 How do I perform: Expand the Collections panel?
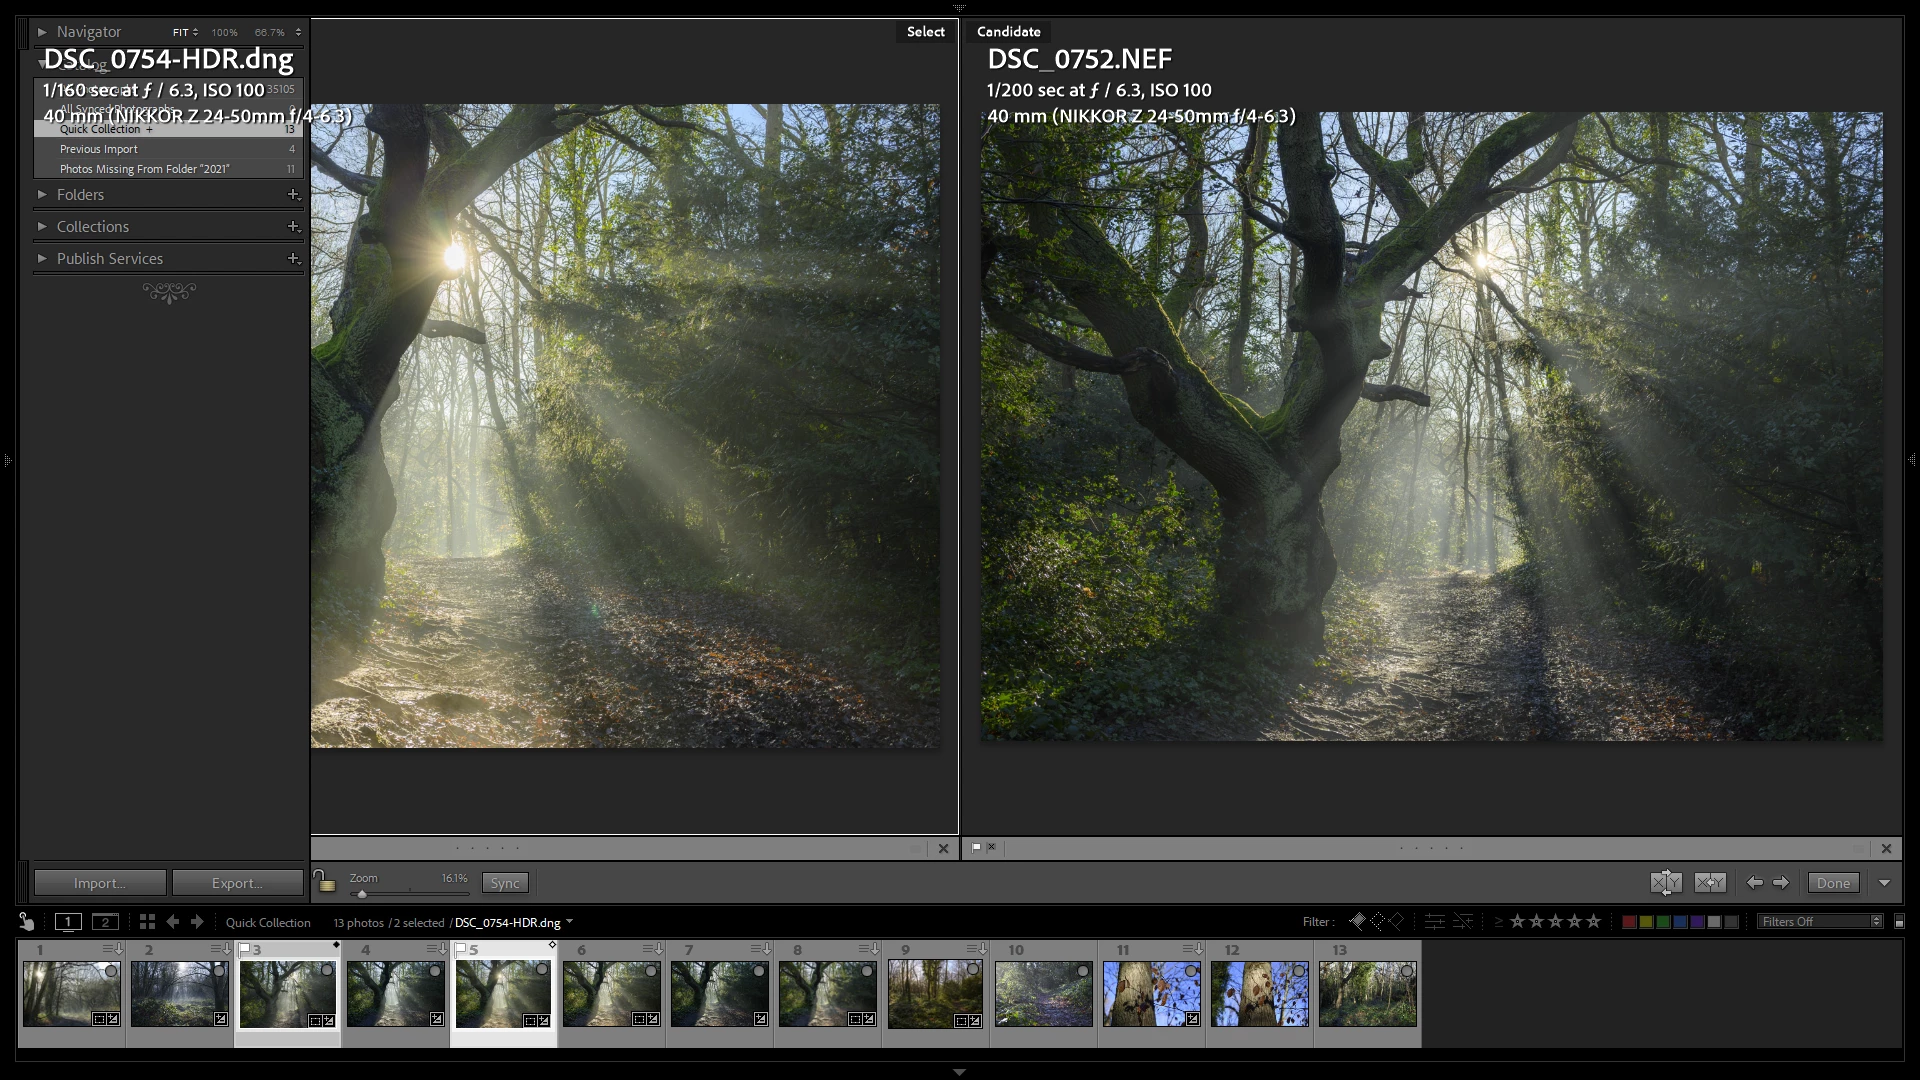(92, 227)
